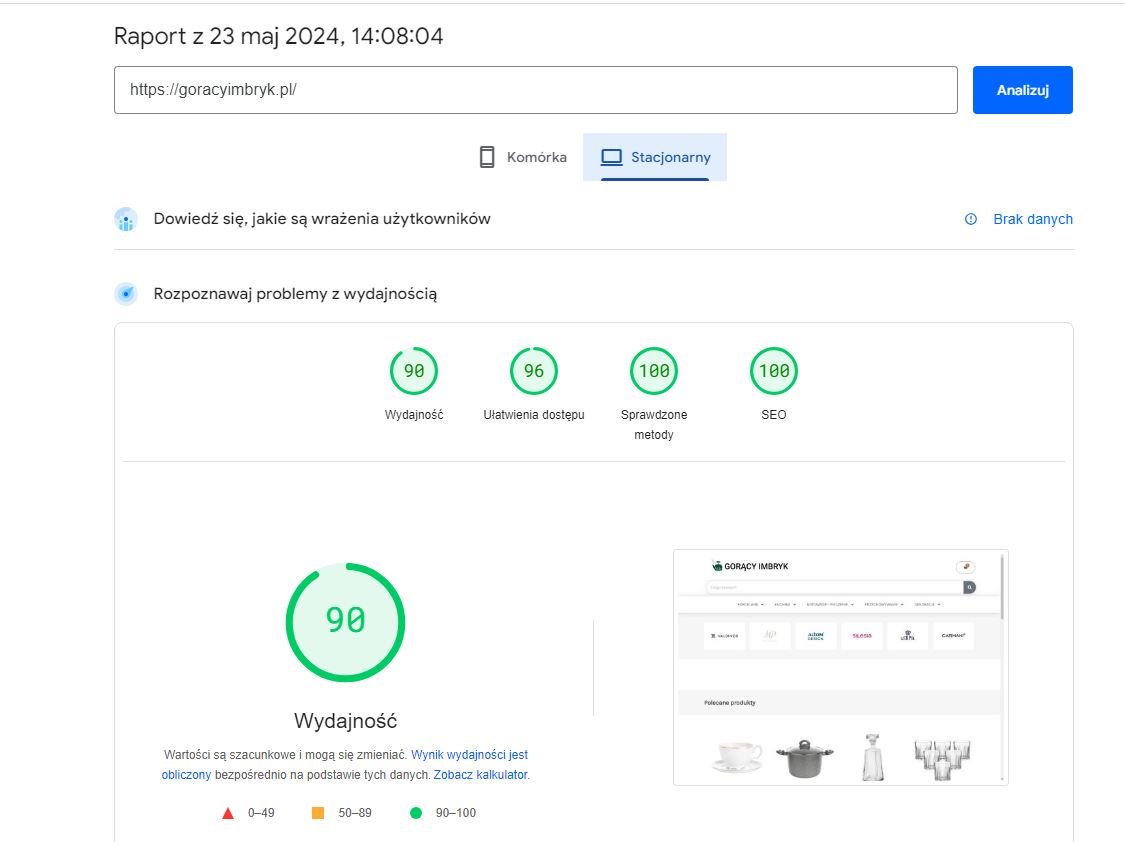Select the Ułatwienia dostępu score gauge 96
The height and width of the screenshot is (842, 1125).
(534, 372)
